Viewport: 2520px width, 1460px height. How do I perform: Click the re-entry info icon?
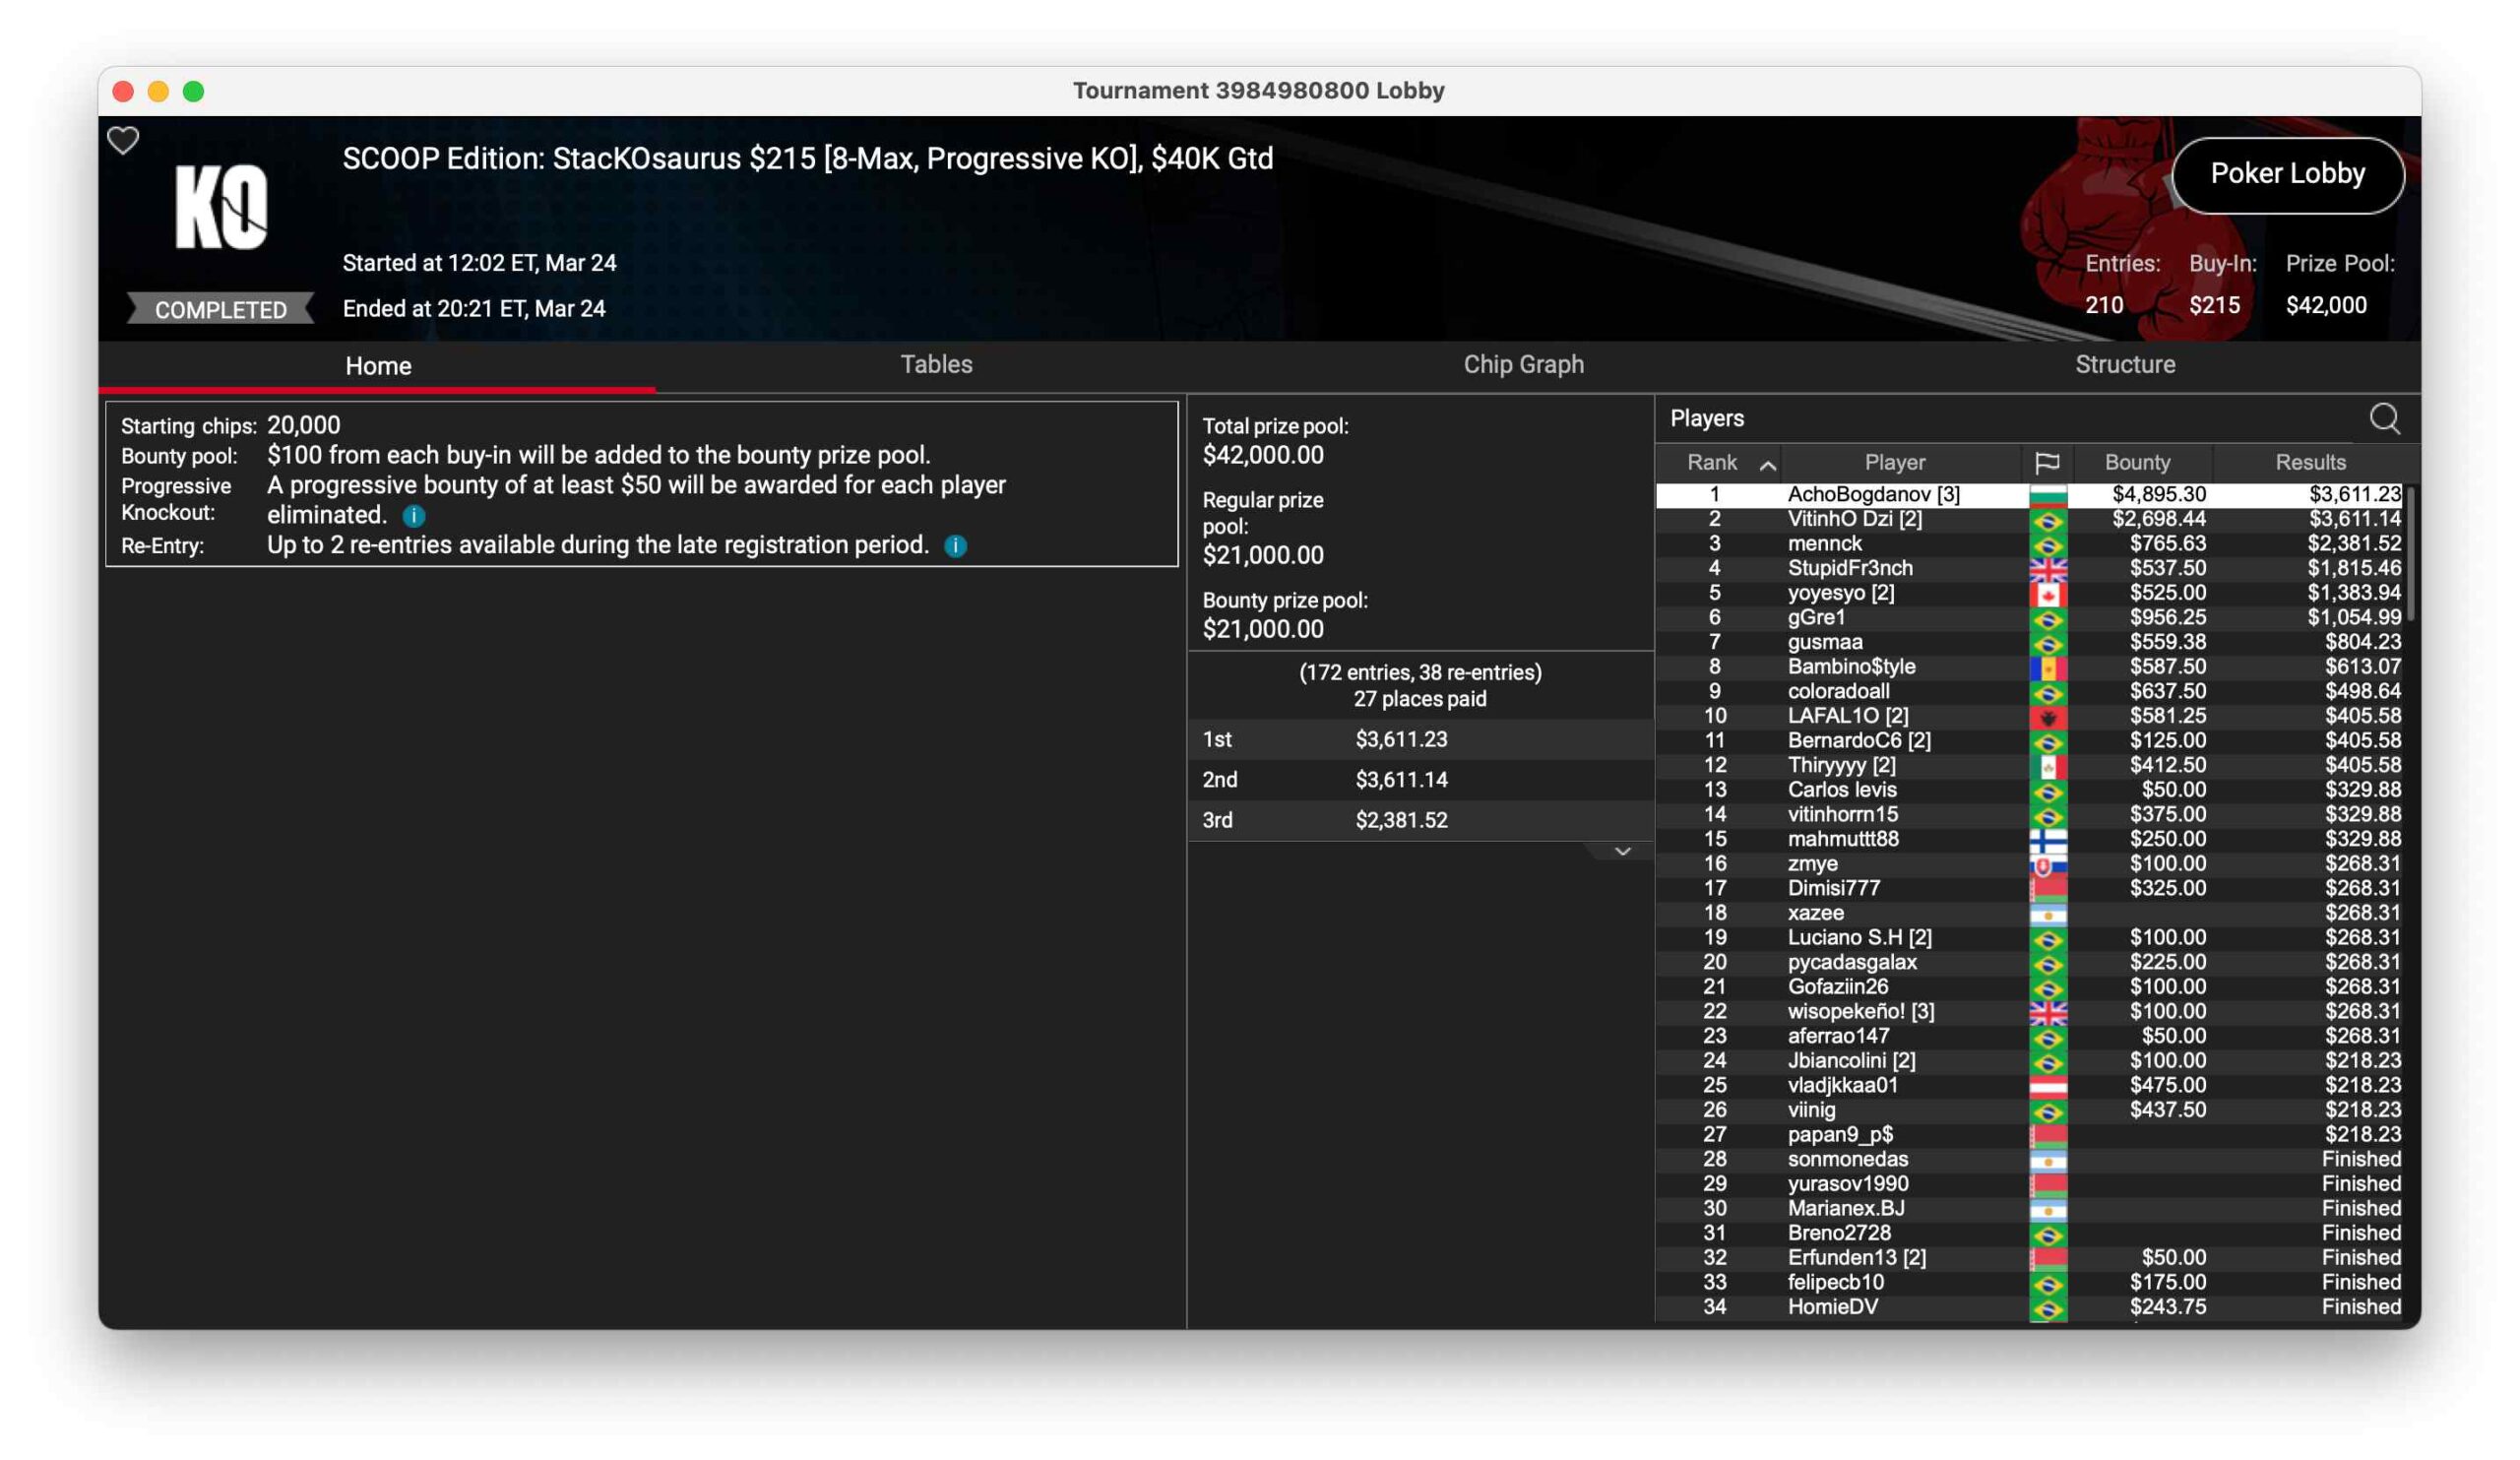click(x=956, y=546)
